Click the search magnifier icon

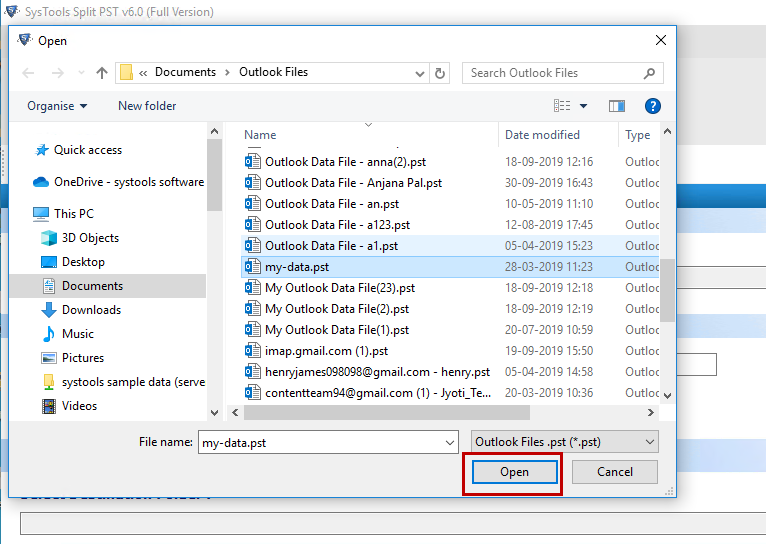tap(649, 73)
